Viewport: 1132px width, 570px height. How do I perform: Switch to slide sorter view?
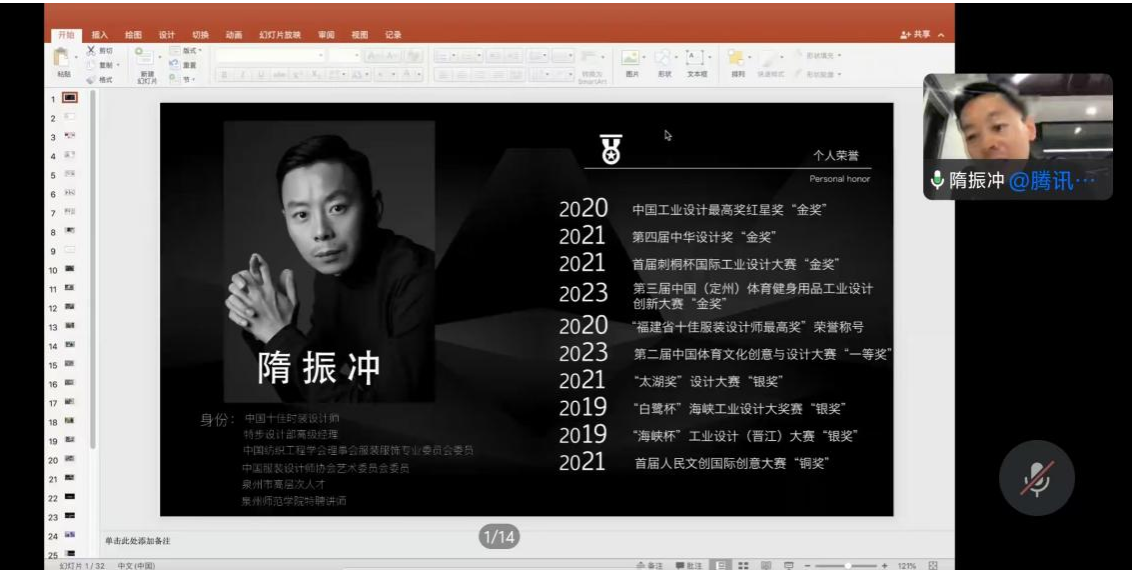point(743,565)
